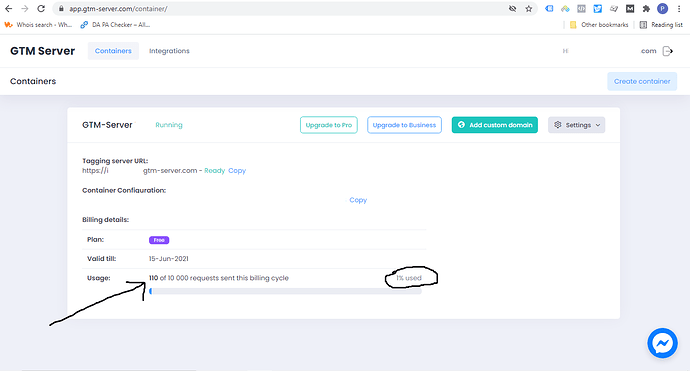Go back with the browser back arrow
This screenshot has width=690, height=371.
point(8,9)
